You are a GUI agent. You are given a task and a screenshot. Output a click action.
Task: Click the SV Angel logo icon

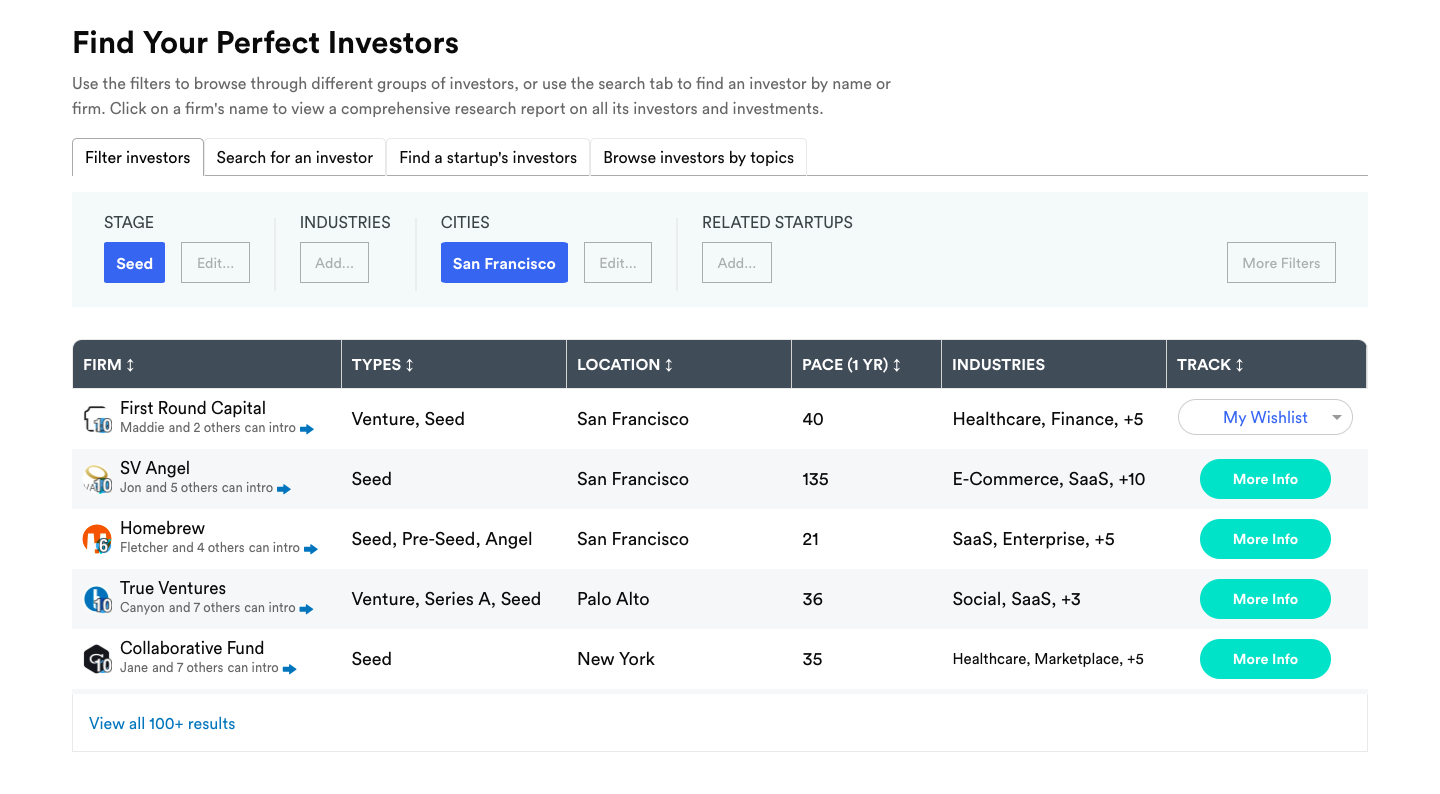(x=96, y=479)
